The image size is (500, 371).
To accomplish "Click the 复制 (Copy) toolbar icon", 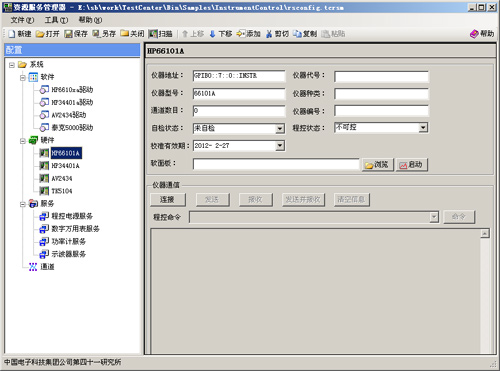I will [x=297, y=34].
